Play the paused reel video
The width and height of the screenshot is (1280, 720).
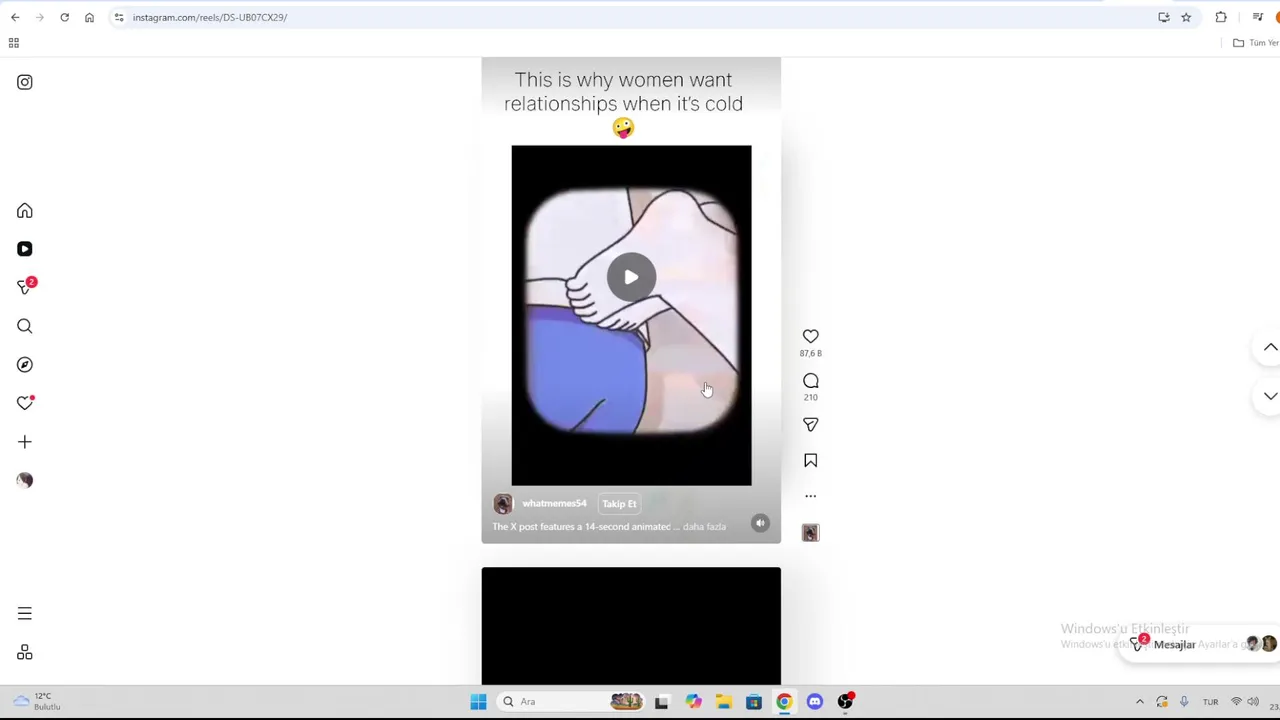click(x=631, y=277)
